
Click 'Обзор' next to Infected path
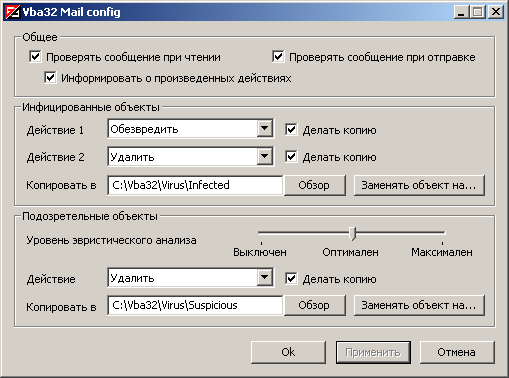click(x=314, y=185)
